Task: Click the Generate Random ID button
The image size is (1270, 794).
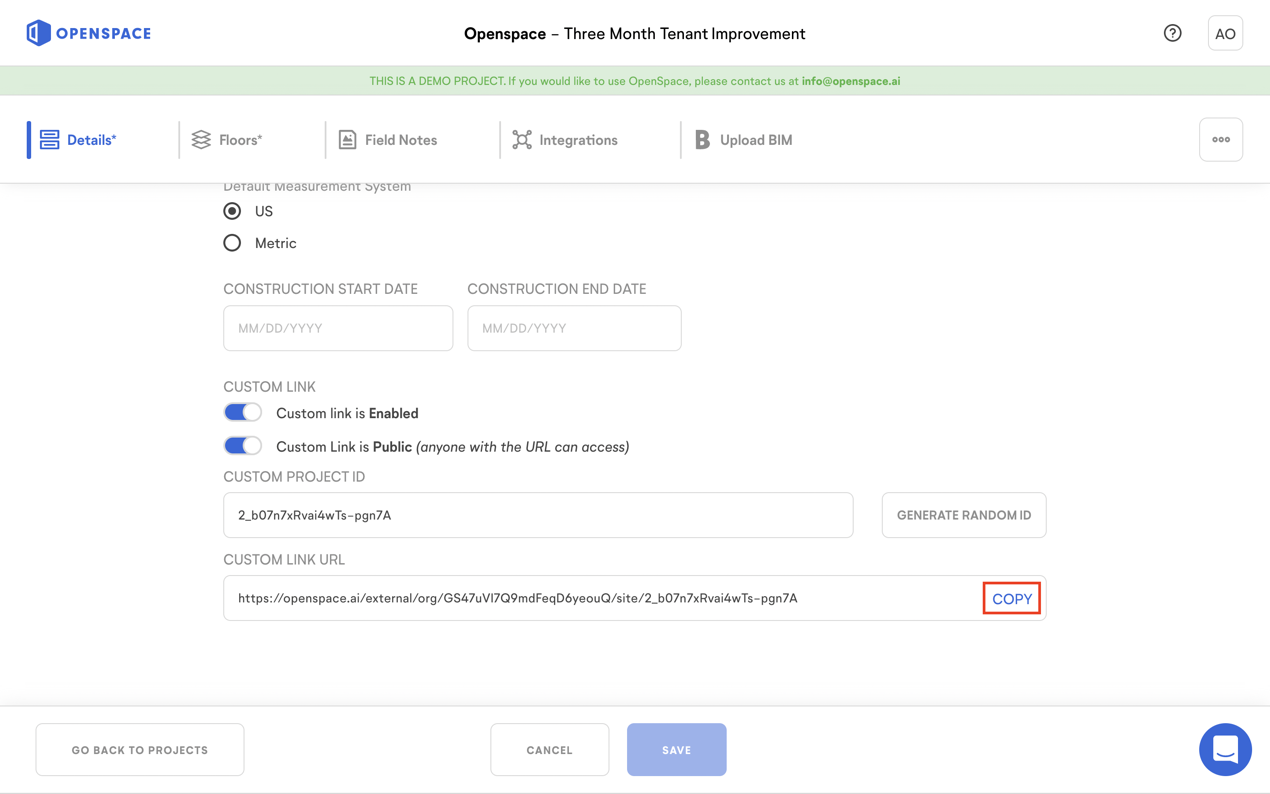Action: pos(964,515)
